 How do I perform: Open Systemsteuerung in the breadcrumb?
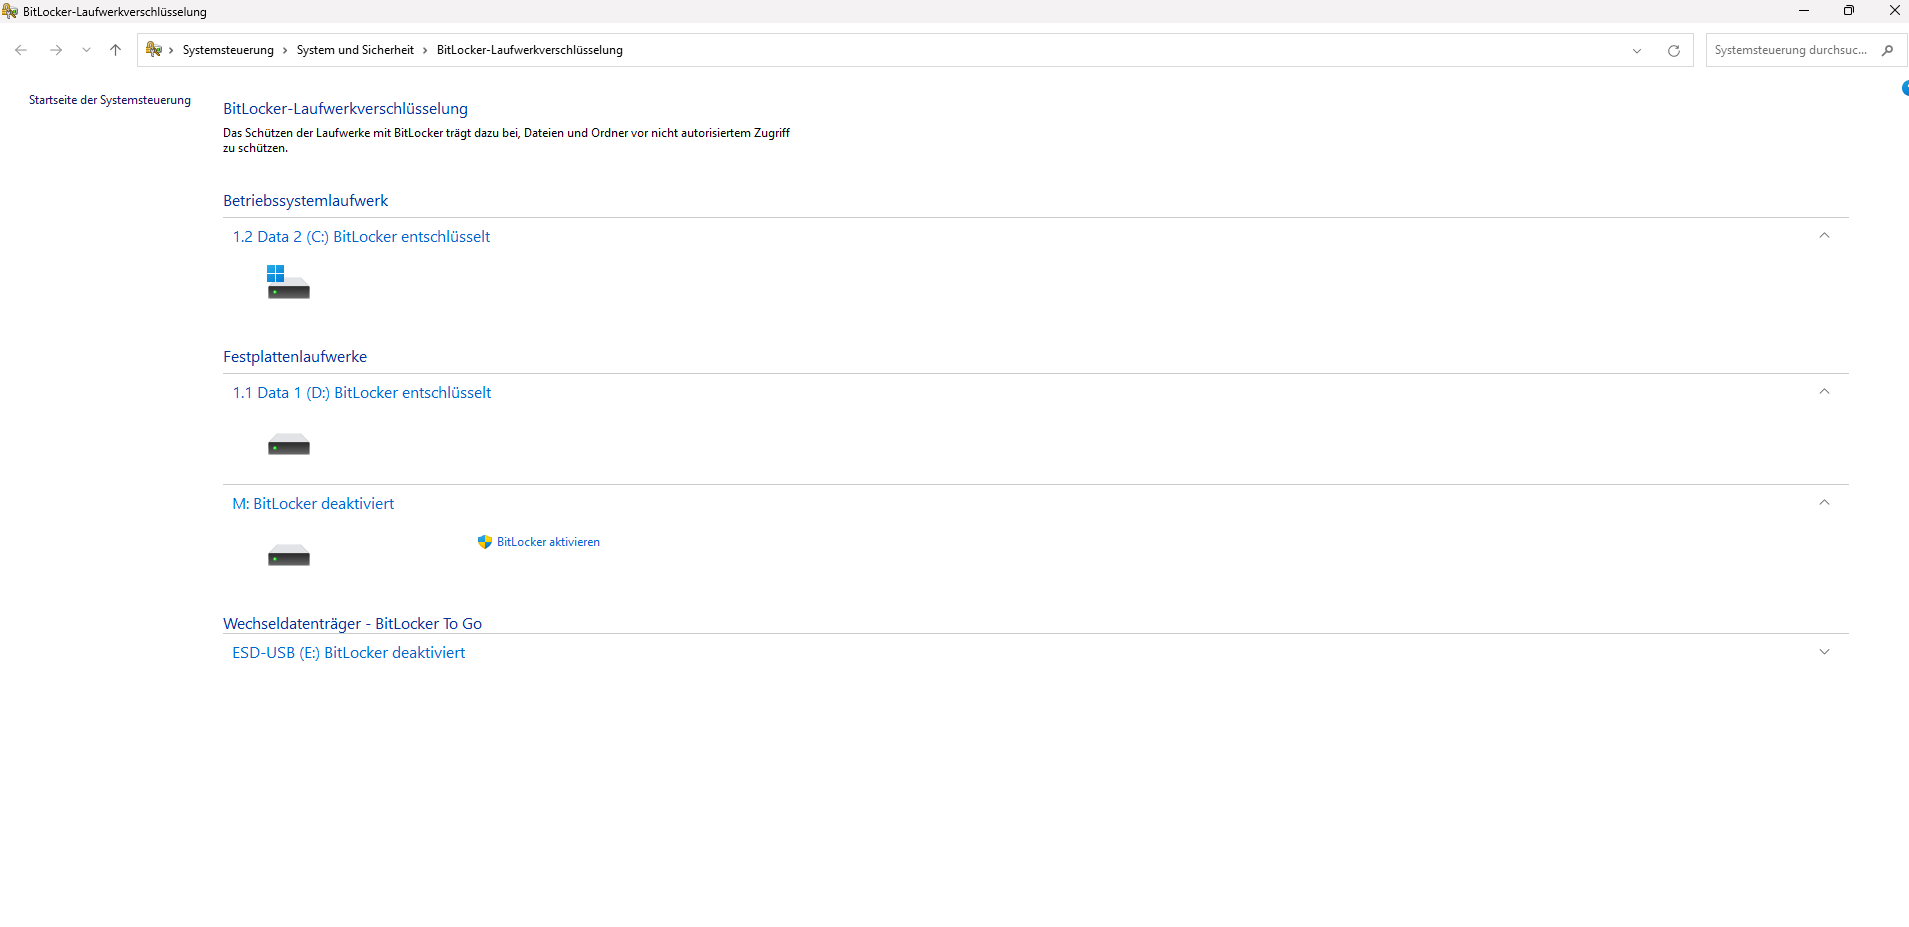pyautogui.click(x=228, y=50)
